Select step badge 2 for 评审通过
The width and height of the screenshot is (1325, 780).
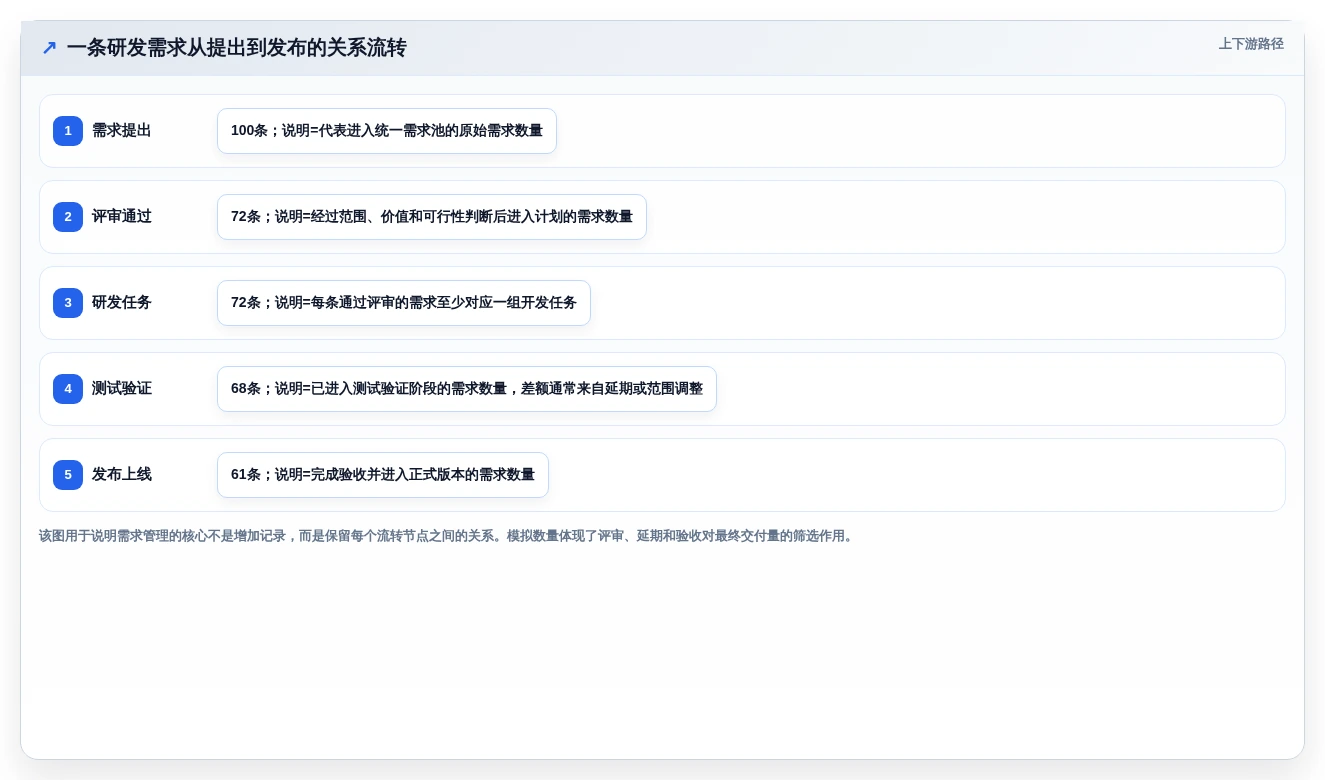[68, 217]
